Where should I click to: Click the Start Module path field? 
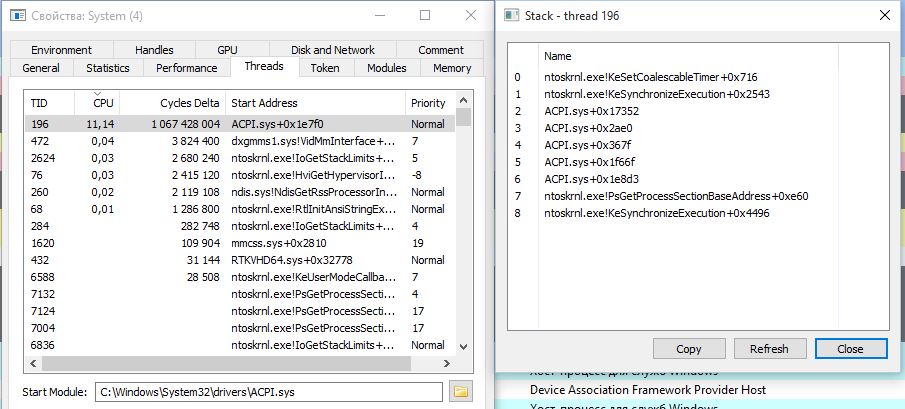(268, 391)
